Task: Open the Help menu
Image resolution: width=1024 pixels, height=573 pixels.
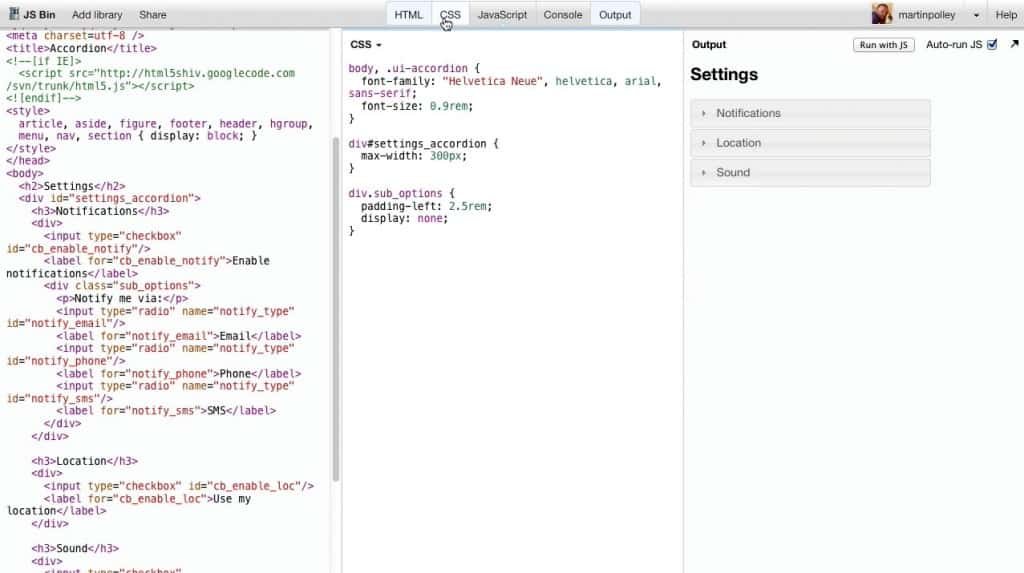Action: 1006,14
